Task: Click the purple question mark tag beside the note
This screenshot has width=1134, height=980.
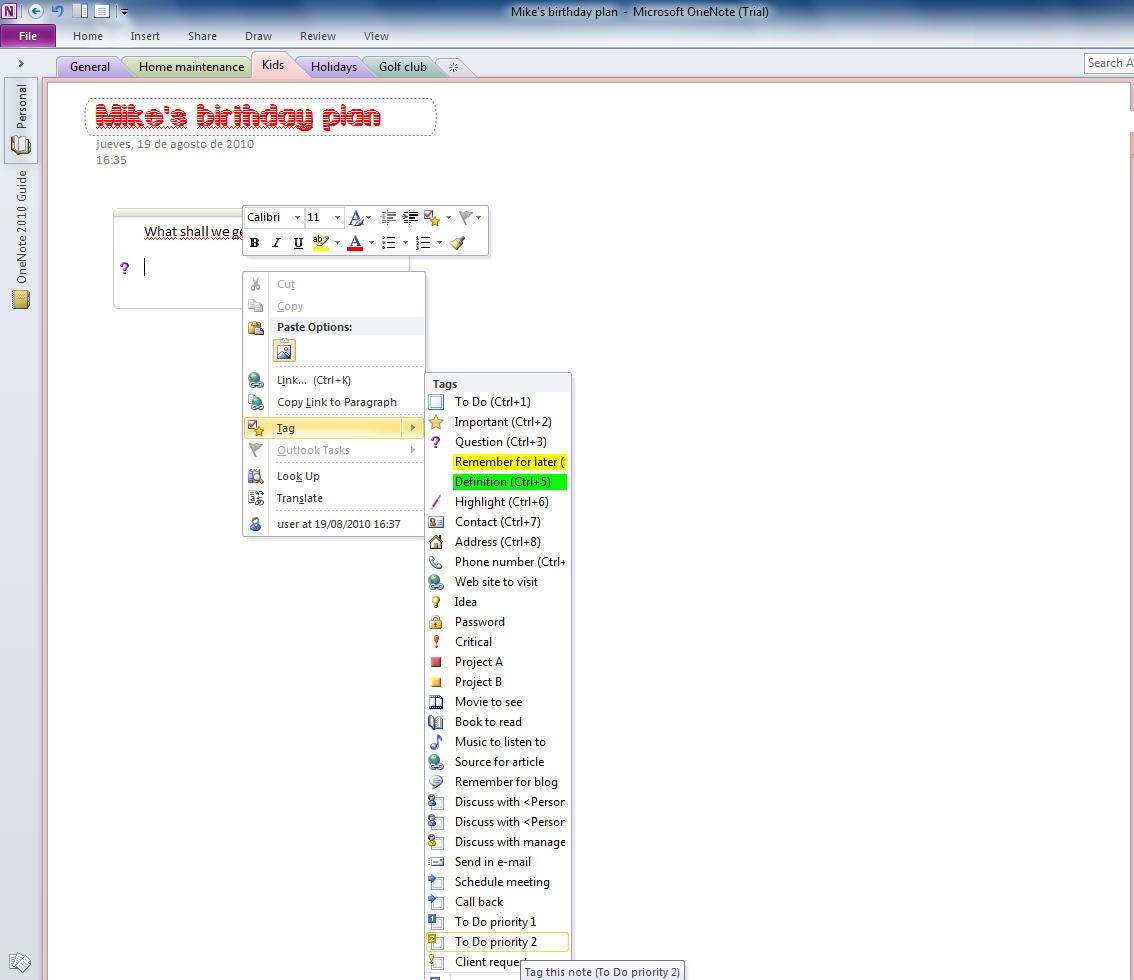Action: pyautogui.click(x=124, y=268)
